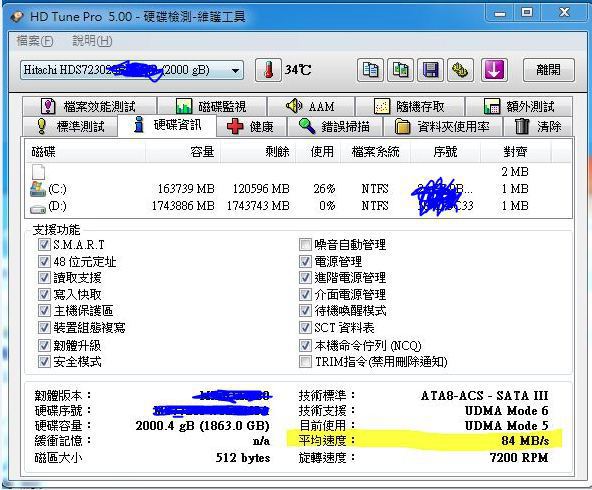Select the (C:) partition row
This screenshot has width=592, height=490.
[x=298, y=188]
